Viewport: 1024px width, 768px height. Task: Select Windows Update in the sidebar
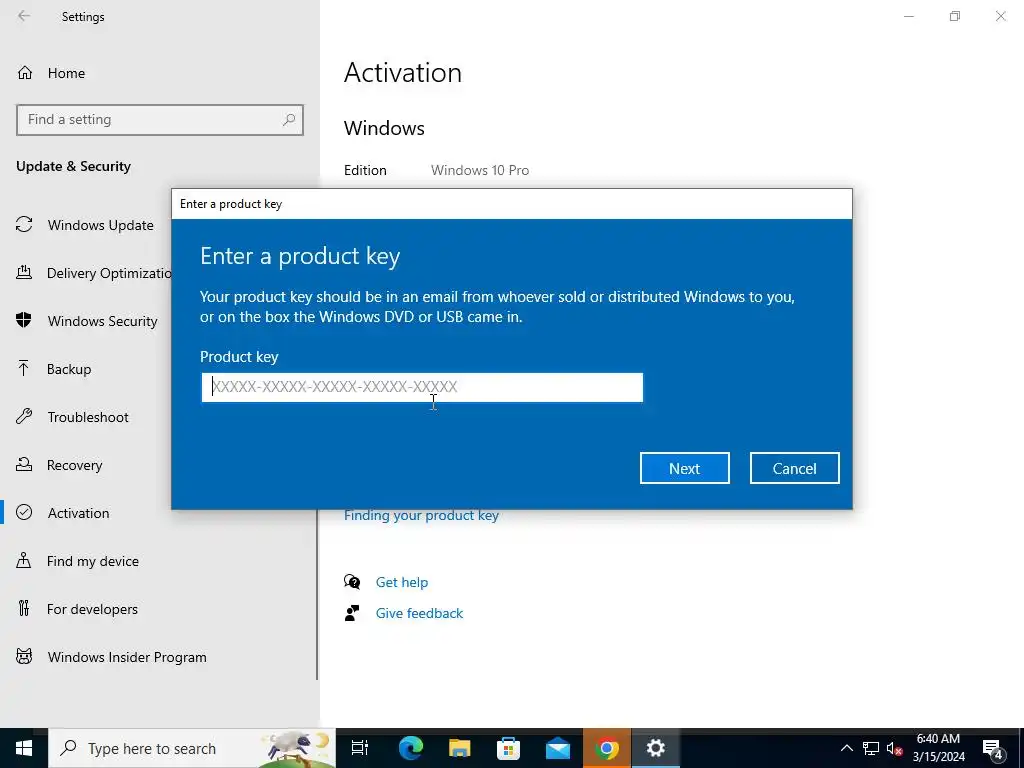pyautogui.click(x=101, y=225)
